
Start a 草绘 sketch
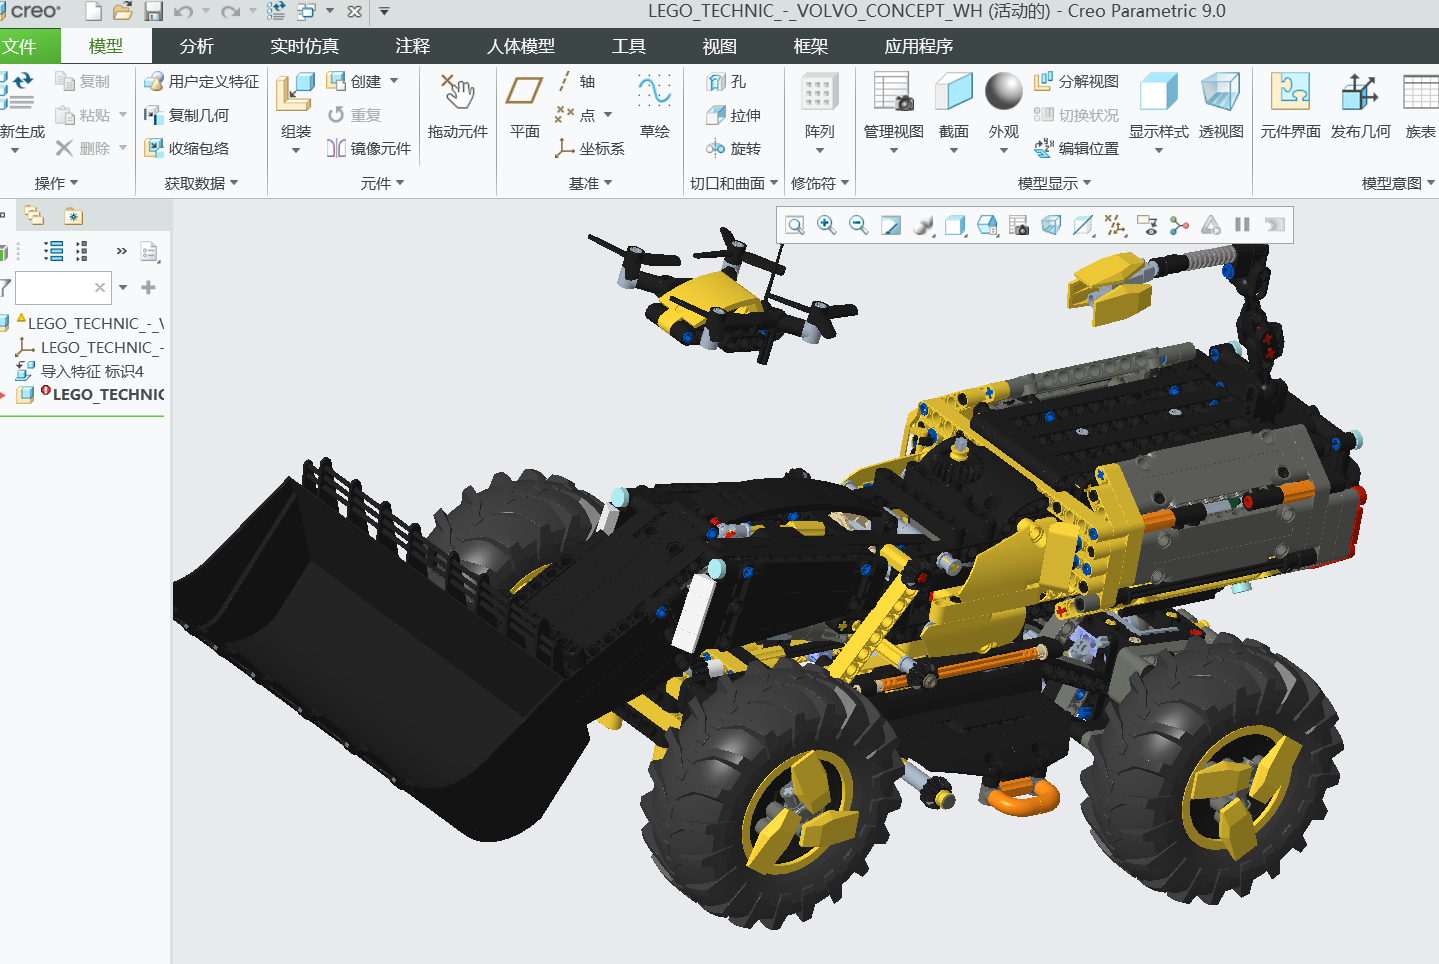tap(655, 106)
